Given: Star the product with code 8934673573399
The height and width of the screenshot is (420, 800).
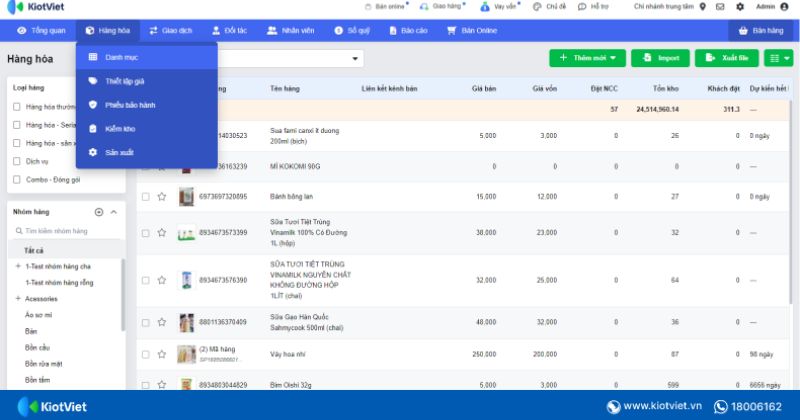Looking at the screenshot, I should click(162, 233).
